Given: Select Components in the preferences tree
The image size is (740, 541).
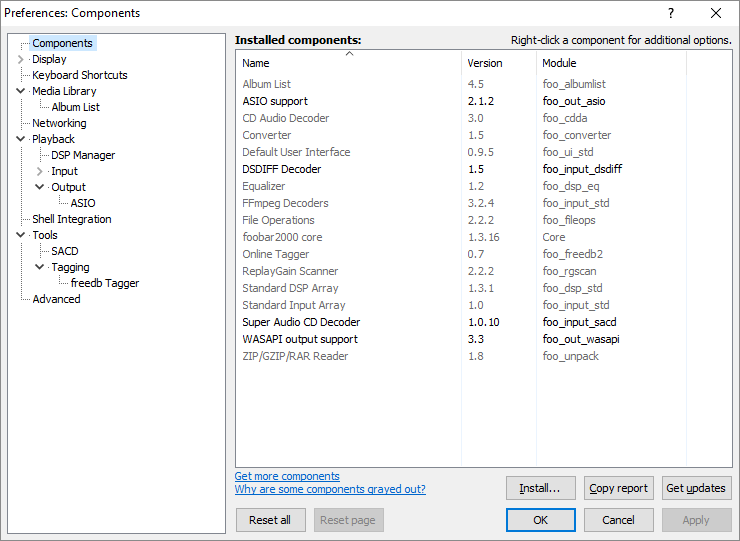Looking at the screenshot, I should 62,43.
